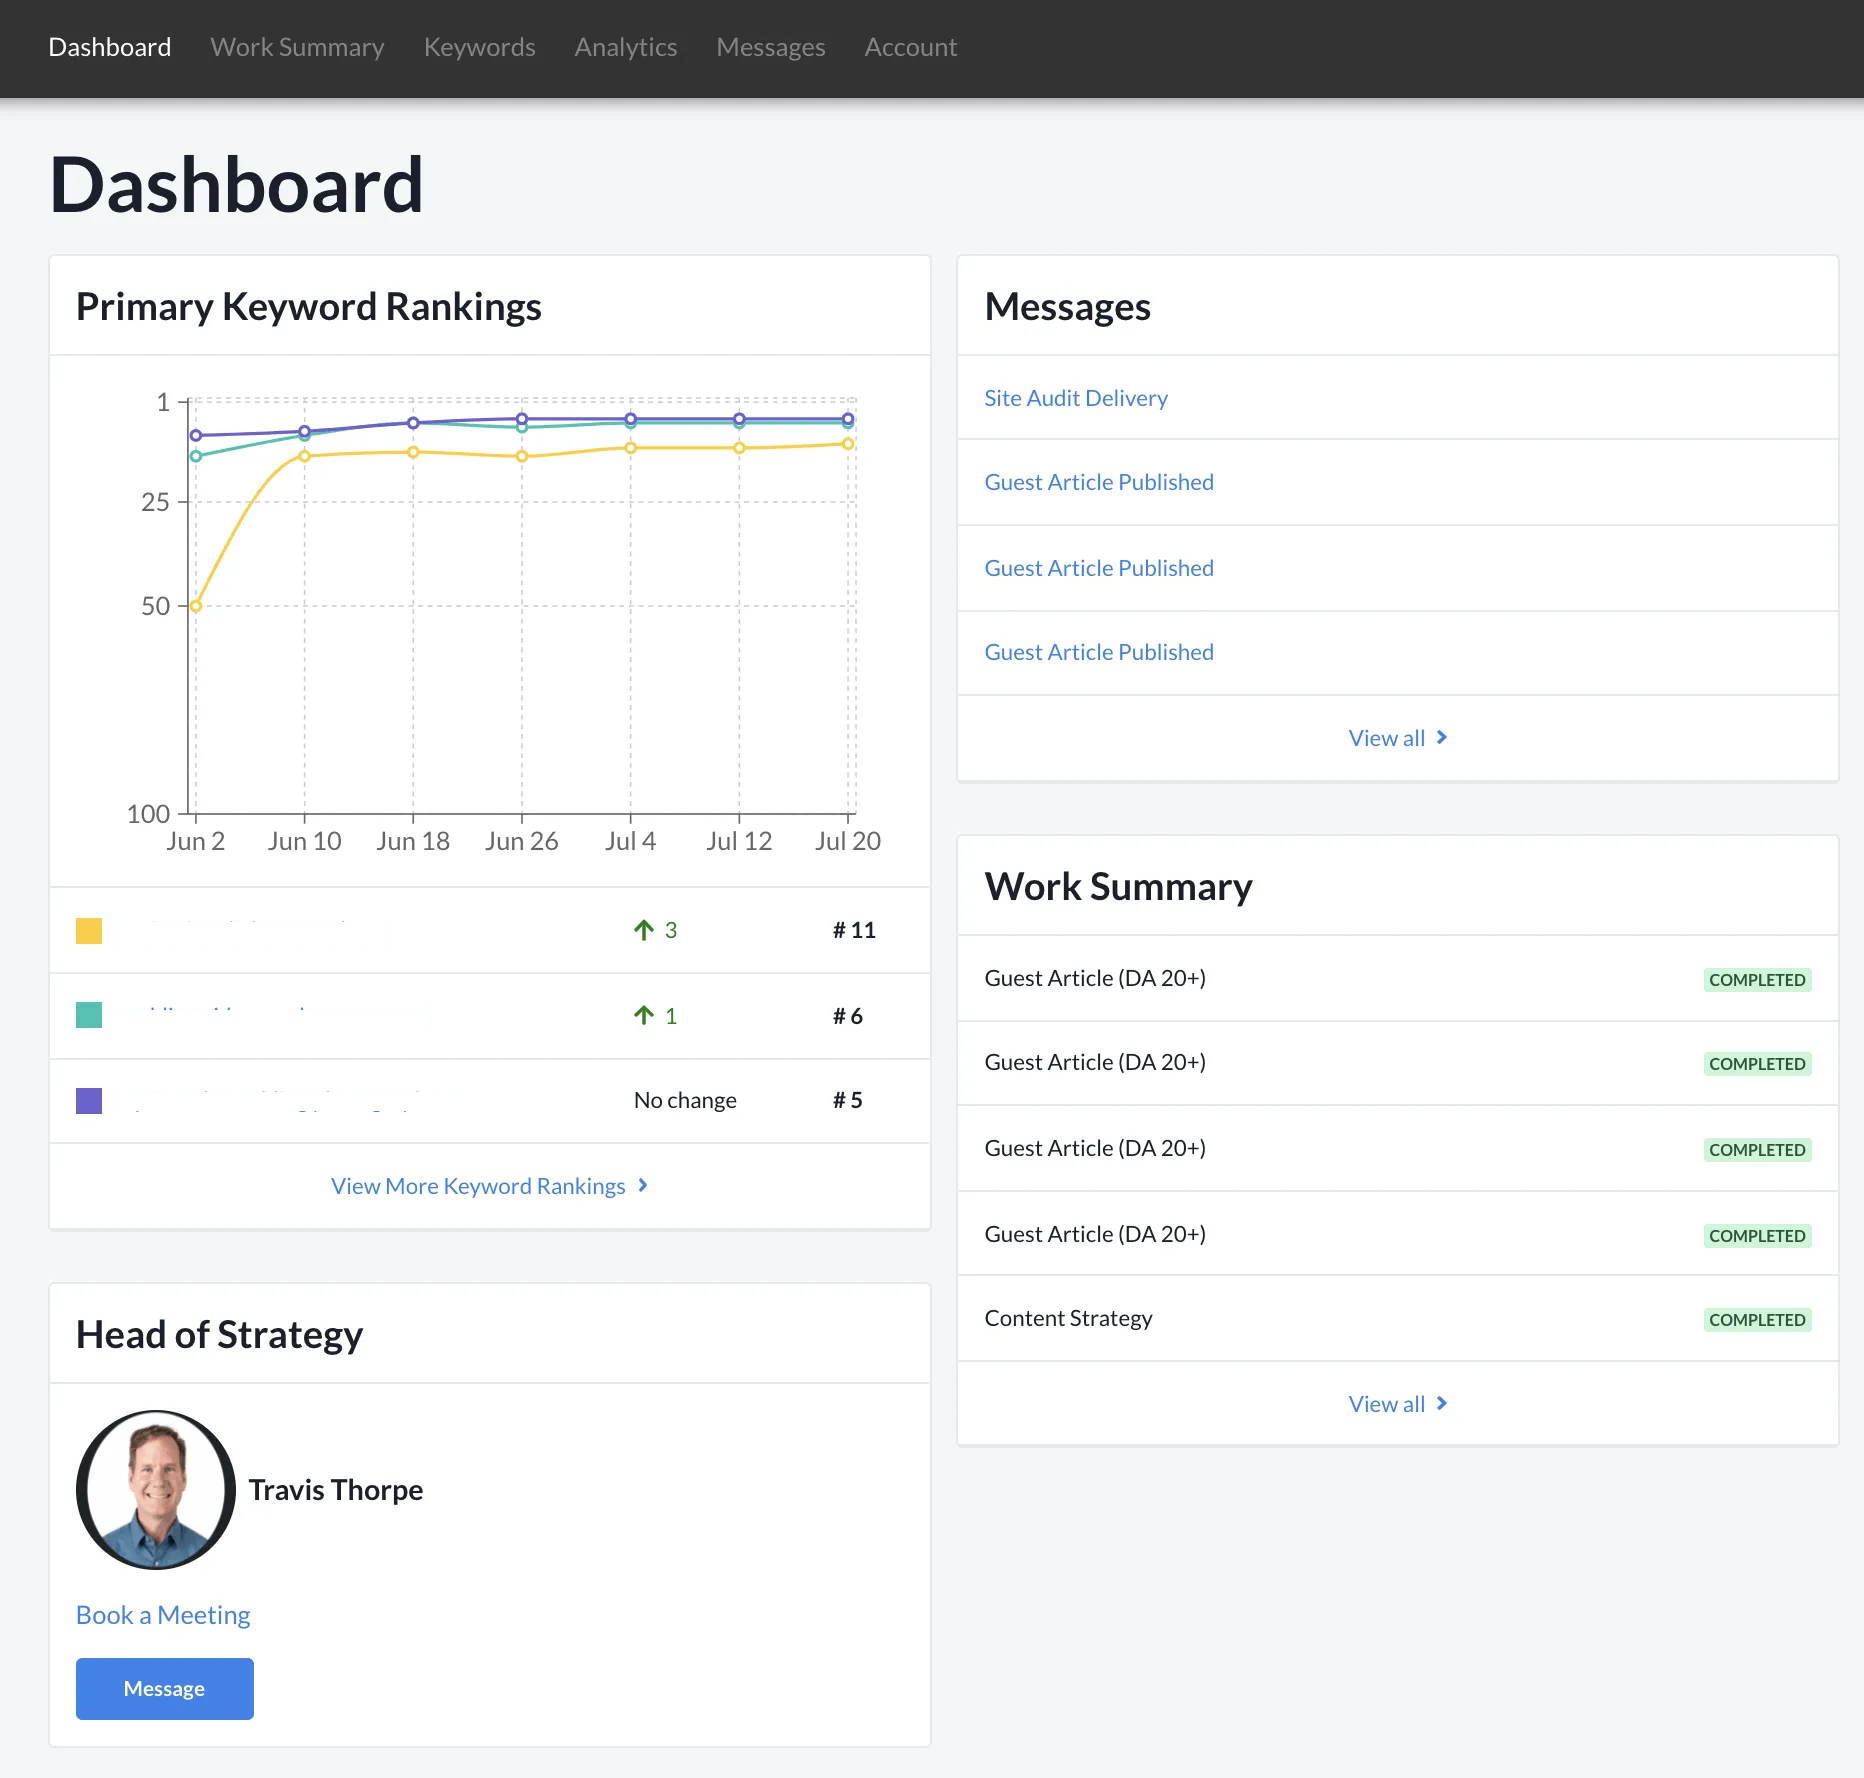The height and width of the screenshot is (1778, 1864).
Task: Click the yellow keyword color swatch
Action: (x=89, y=931)
